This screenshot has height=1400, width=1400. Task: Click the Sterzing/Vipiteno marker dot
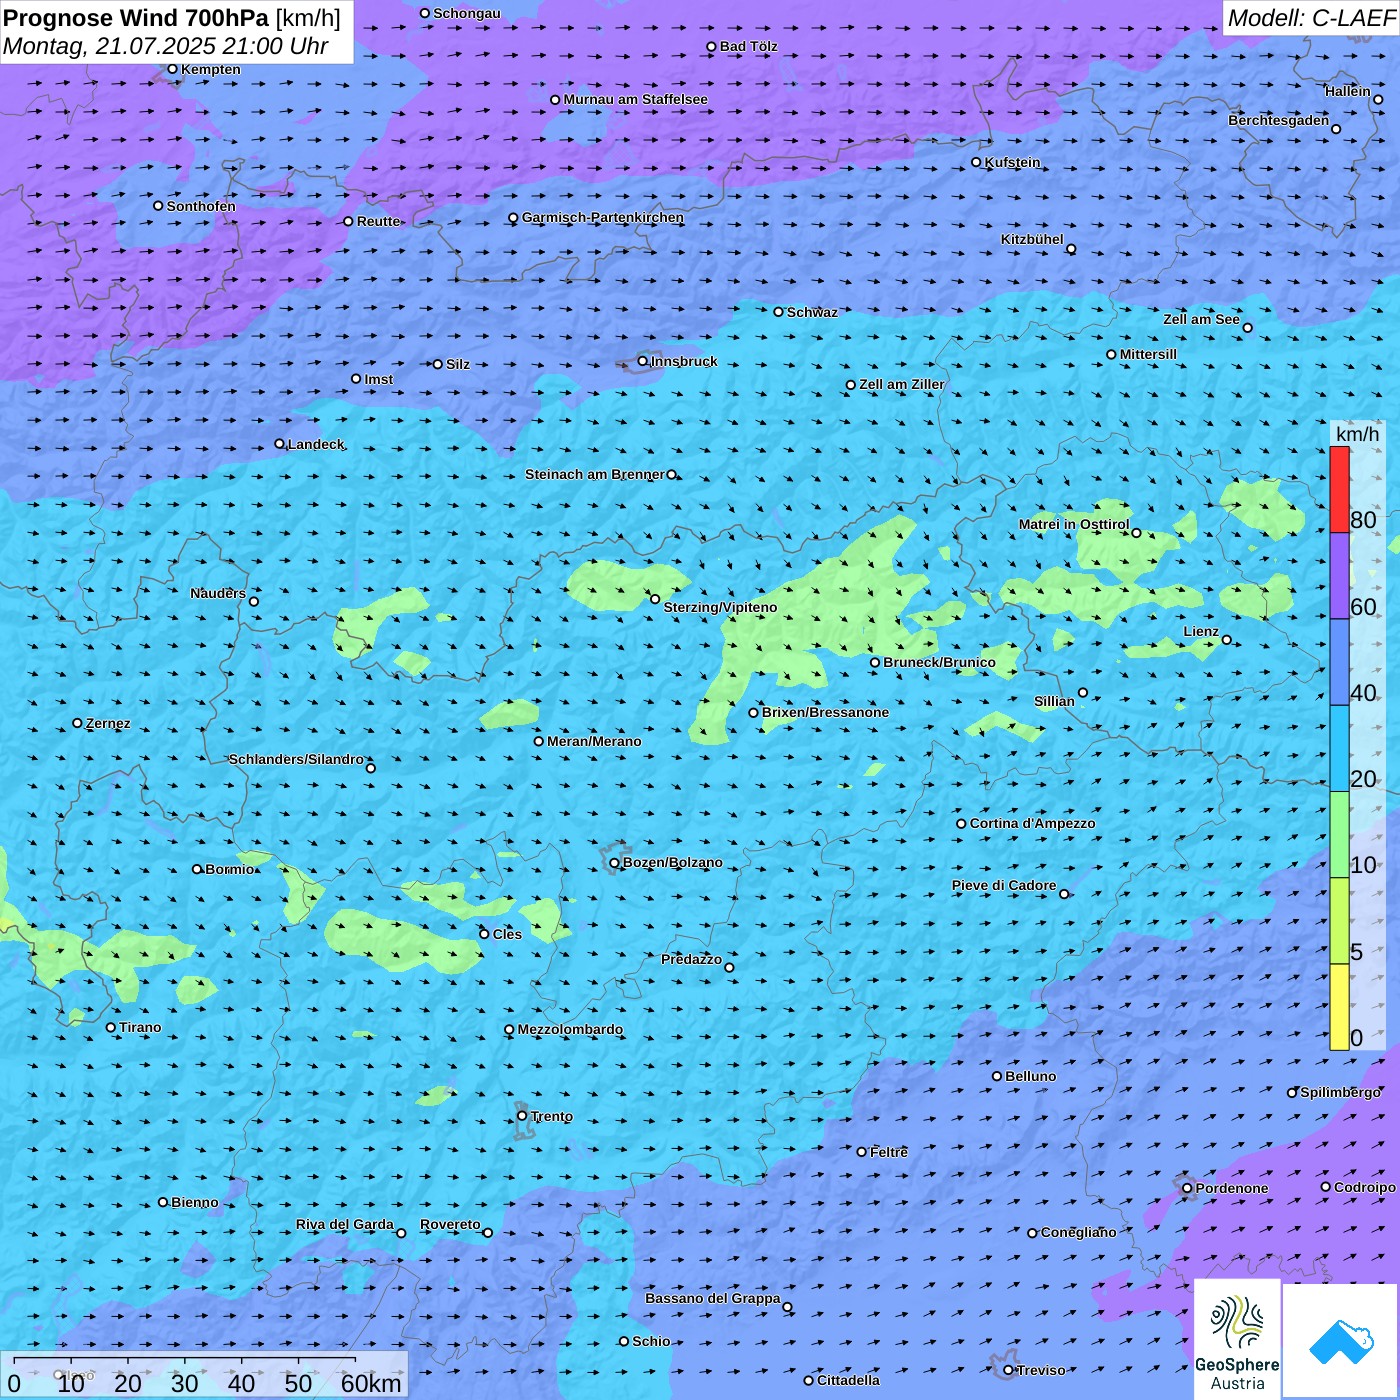click(655, 599)
